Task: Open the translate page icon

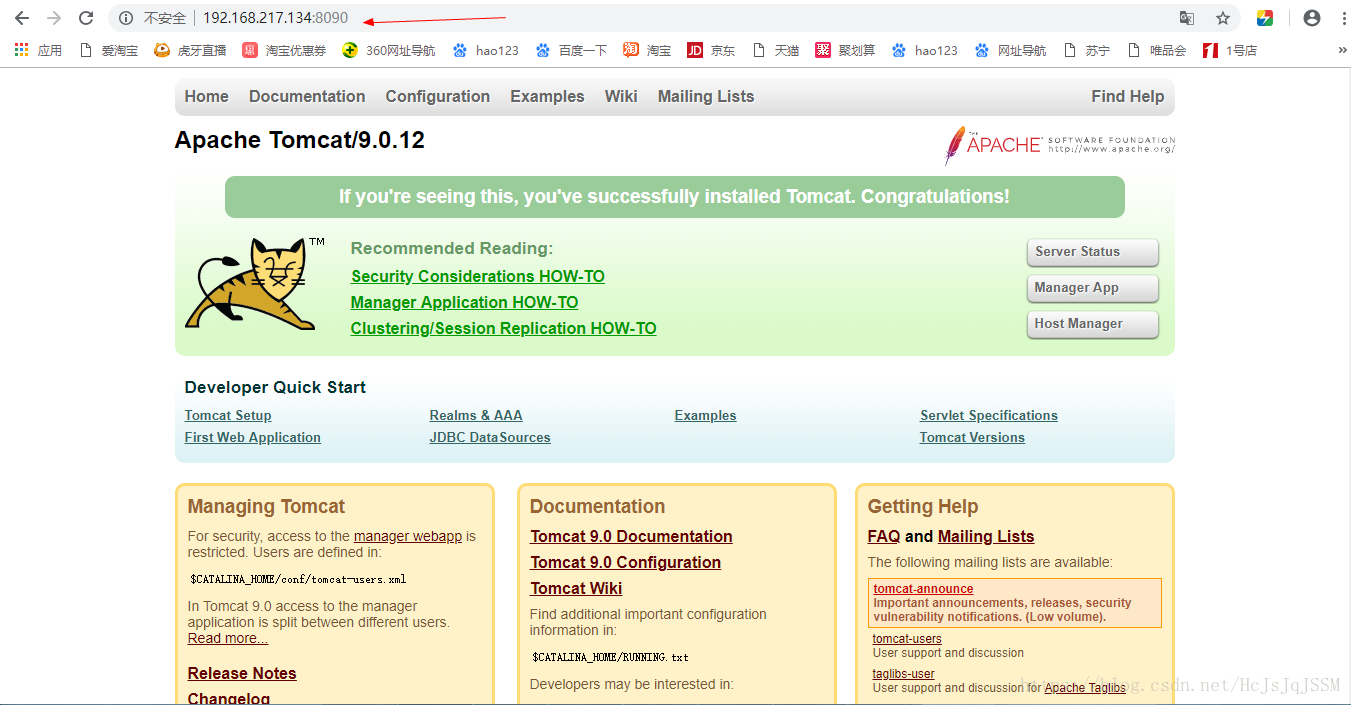Action: pos(1187,18)
